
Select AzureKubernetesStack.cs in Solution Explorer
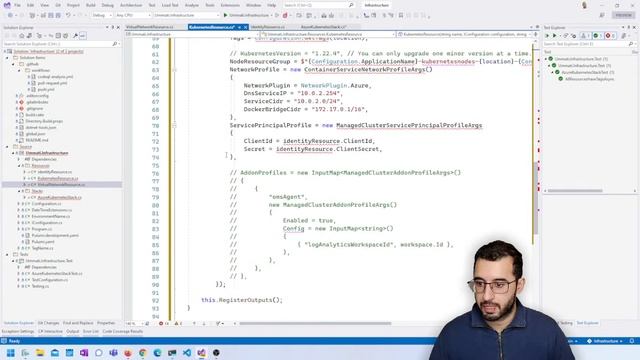pos(59,198)
